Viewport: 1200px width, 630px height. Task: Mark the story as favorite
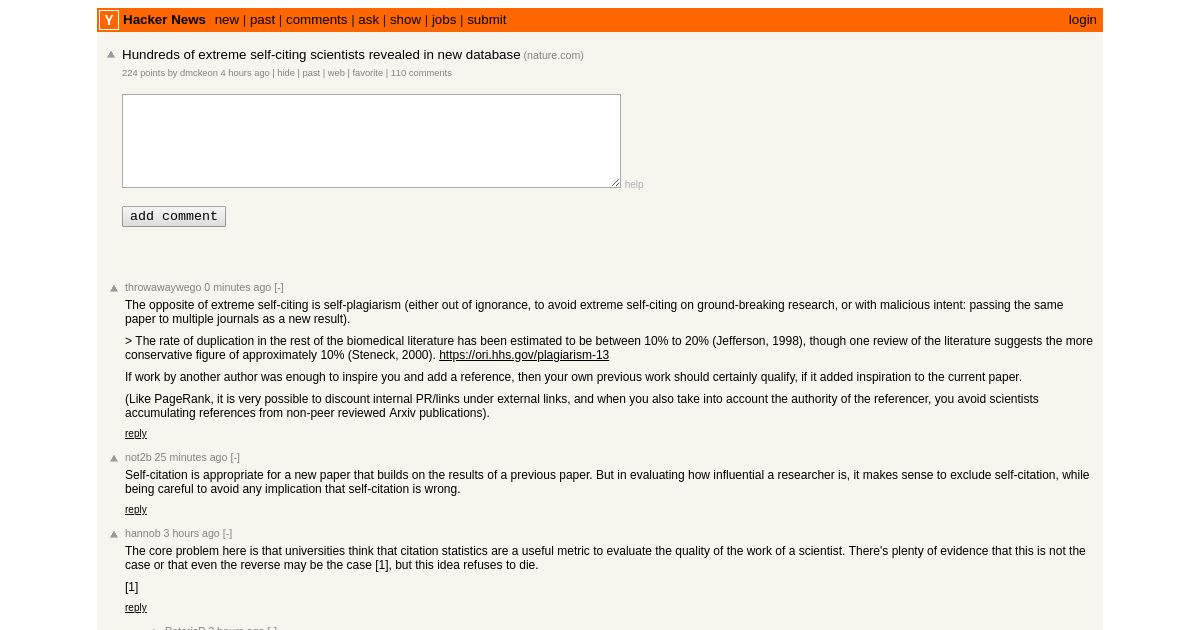tap(367, 73)
